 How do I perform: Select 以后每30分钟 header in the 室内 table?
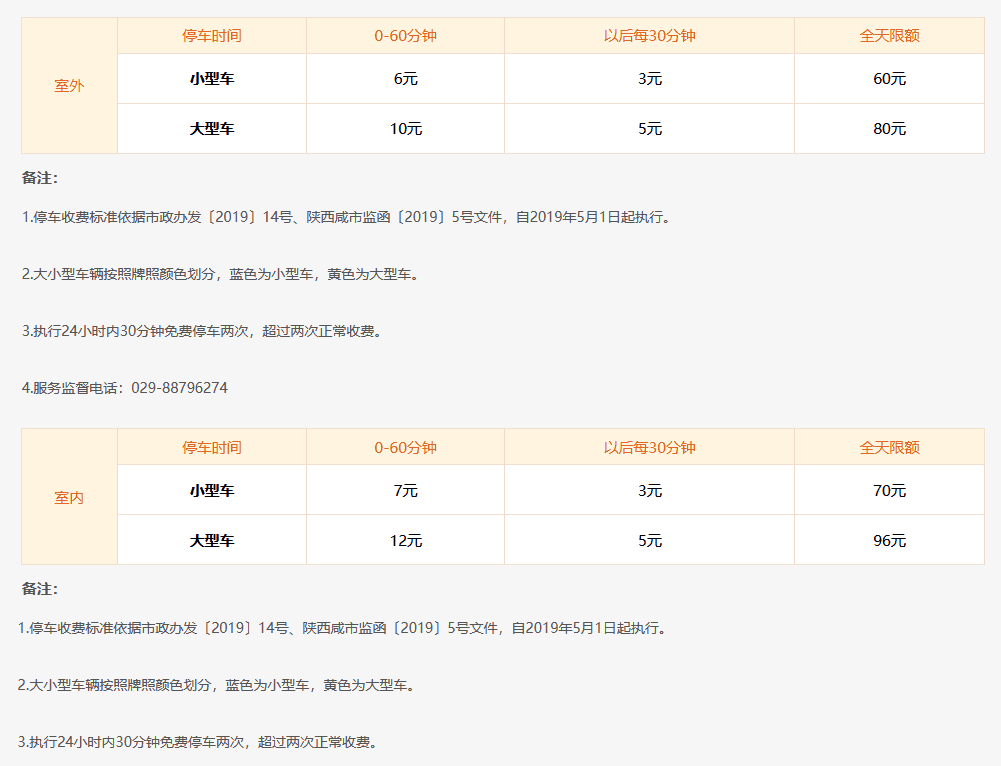pyautogui.click(x=649, y=447)
